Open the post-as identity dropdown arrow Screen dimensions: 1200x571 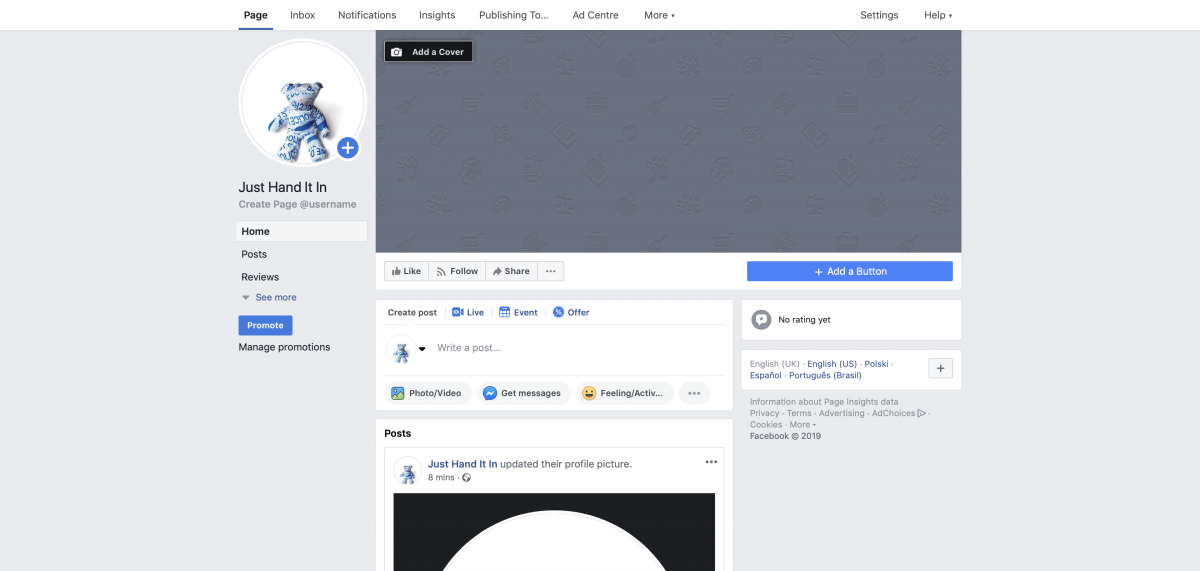[x=422, y=349]
